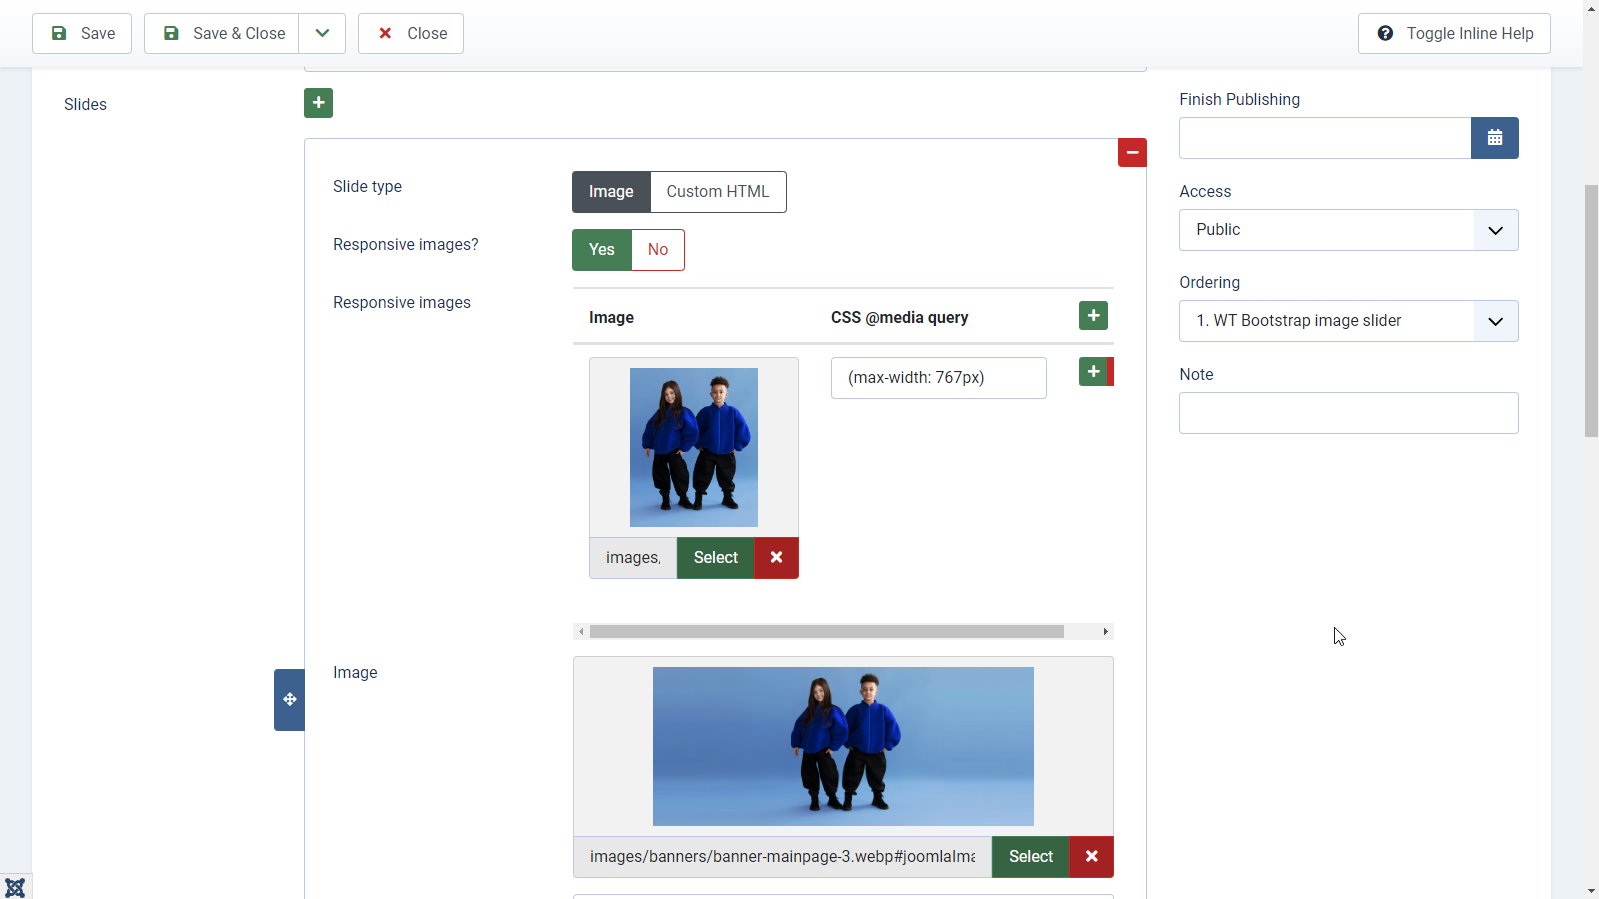Add responsive image row from header plus
This screenshot has width=1599, height=899.
[x=1093, y=316]
